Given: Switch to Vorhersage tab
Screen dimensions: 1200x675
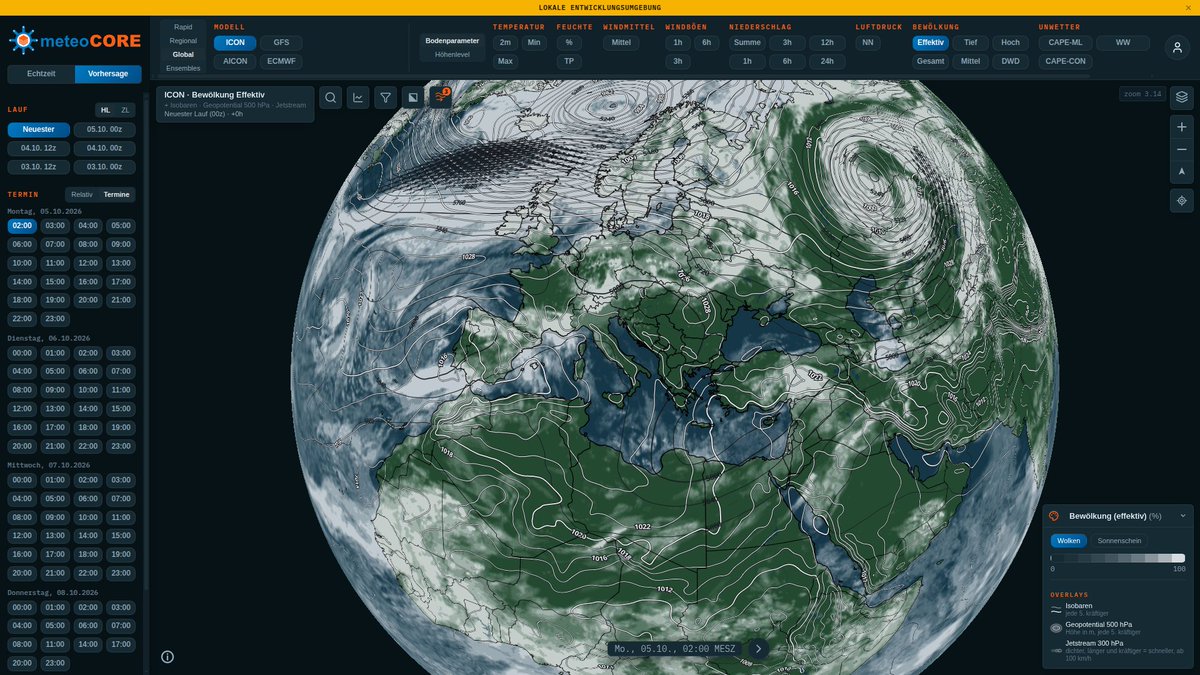Looking at the screenshot, I should pos(108,74).
